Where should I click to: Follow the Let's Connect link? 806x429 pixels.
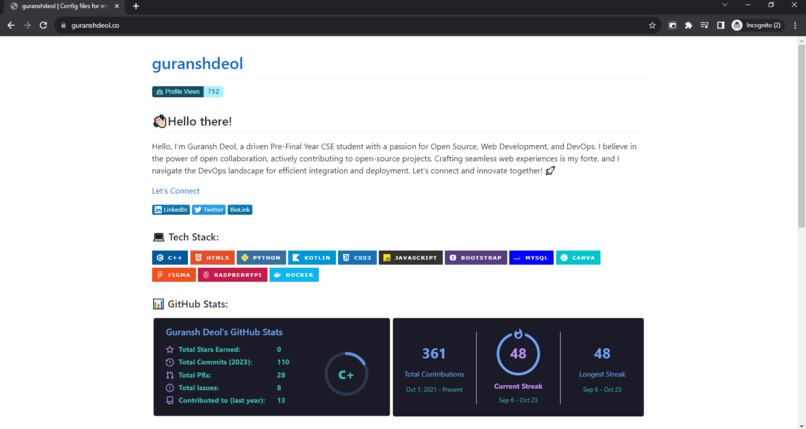coord(176,191)
